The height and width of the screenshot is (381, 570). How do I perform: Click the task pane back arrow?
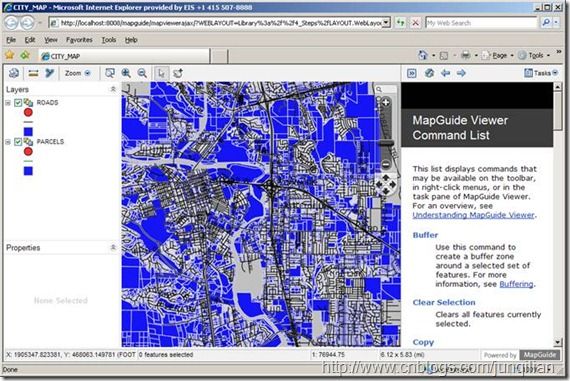click(445, 73)
